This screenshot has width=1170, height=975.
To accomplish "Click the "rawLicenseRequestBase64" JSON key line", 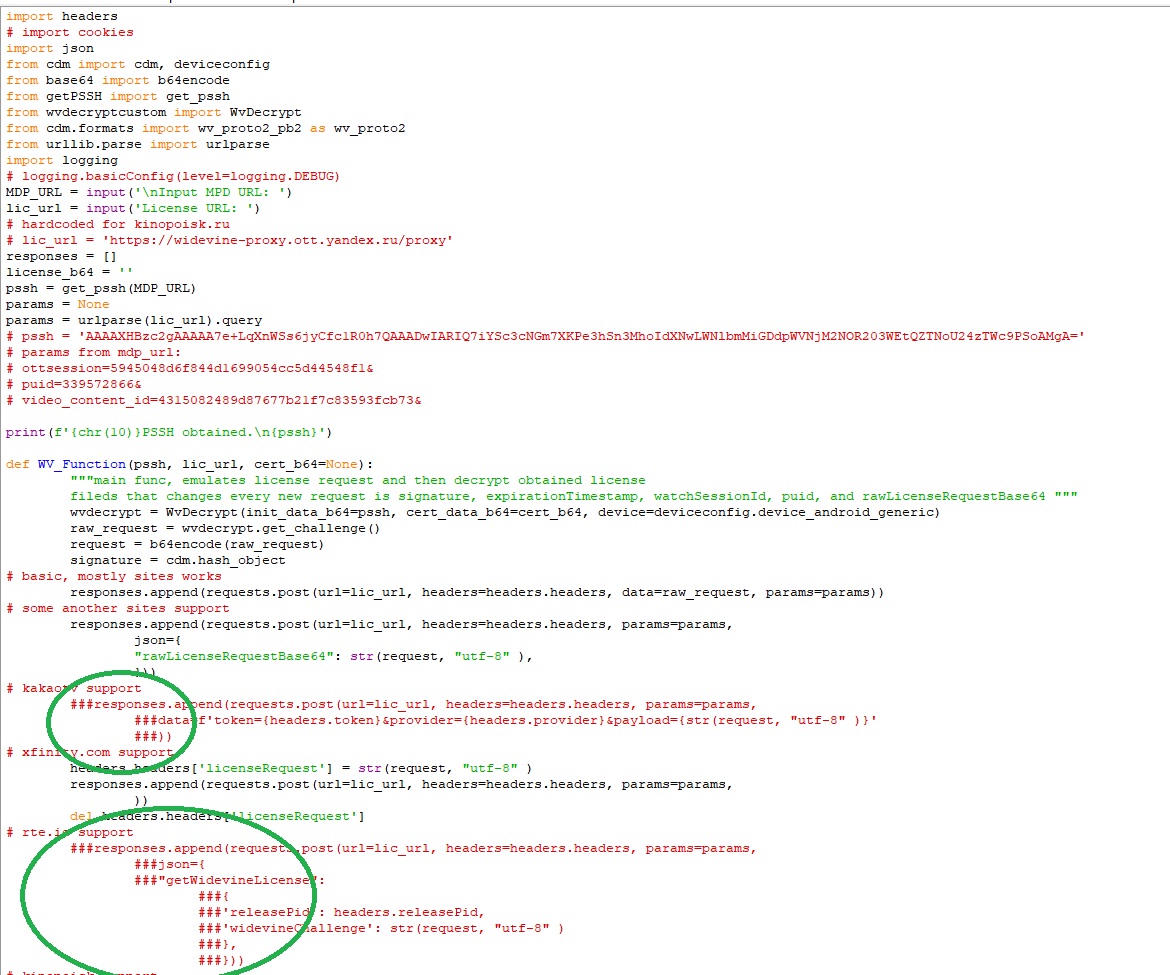I will 334,658.
